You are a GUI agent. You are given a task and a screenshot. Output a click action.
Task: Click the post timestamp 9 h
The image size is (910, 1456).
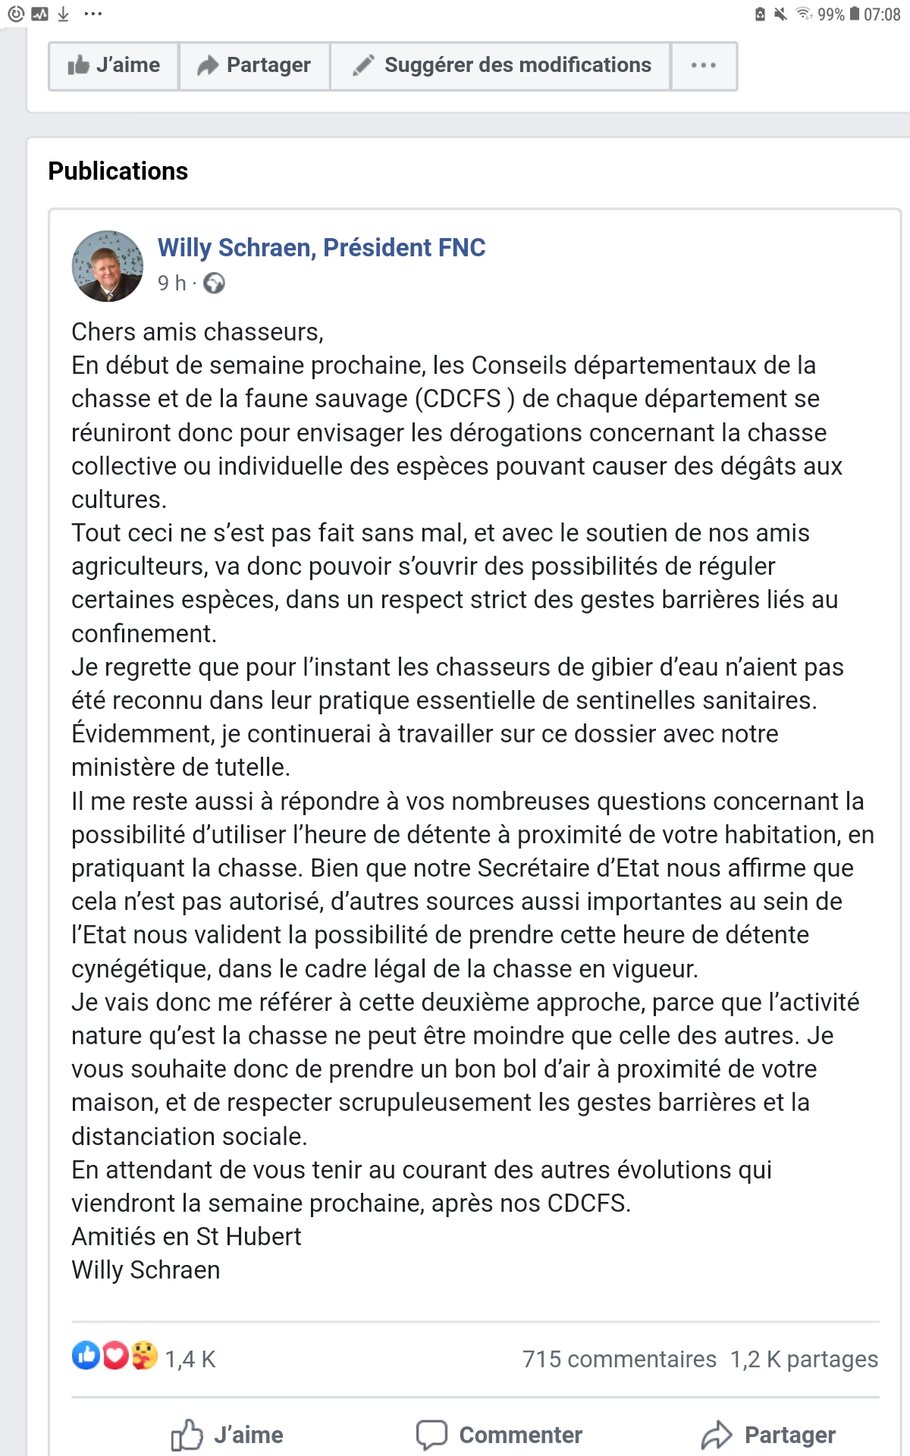click(171, 284)
